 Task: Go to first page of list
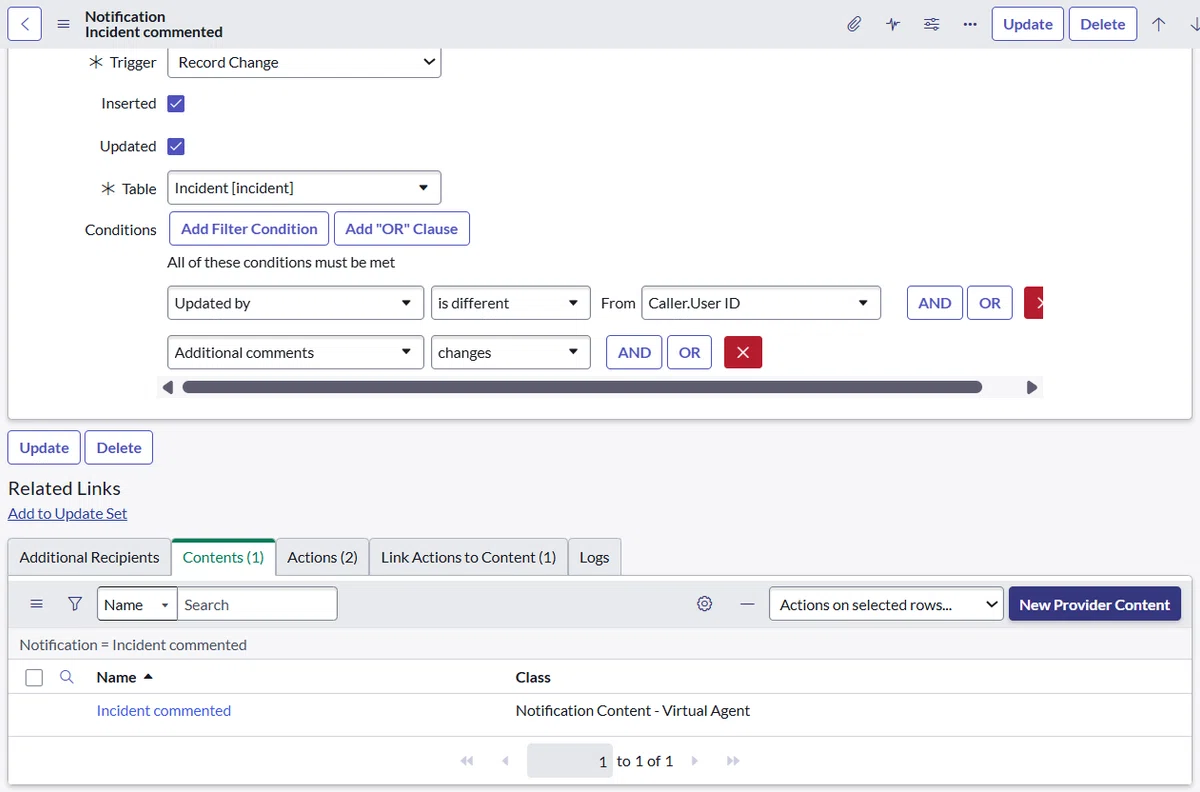(x=466, y=761)
